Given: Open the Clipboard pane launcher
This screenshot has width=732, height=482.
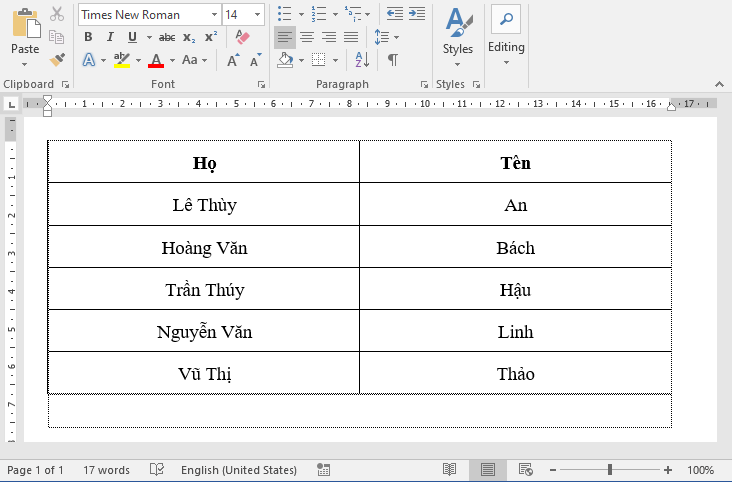Looking at the screenshot, I should pos(65,85).
